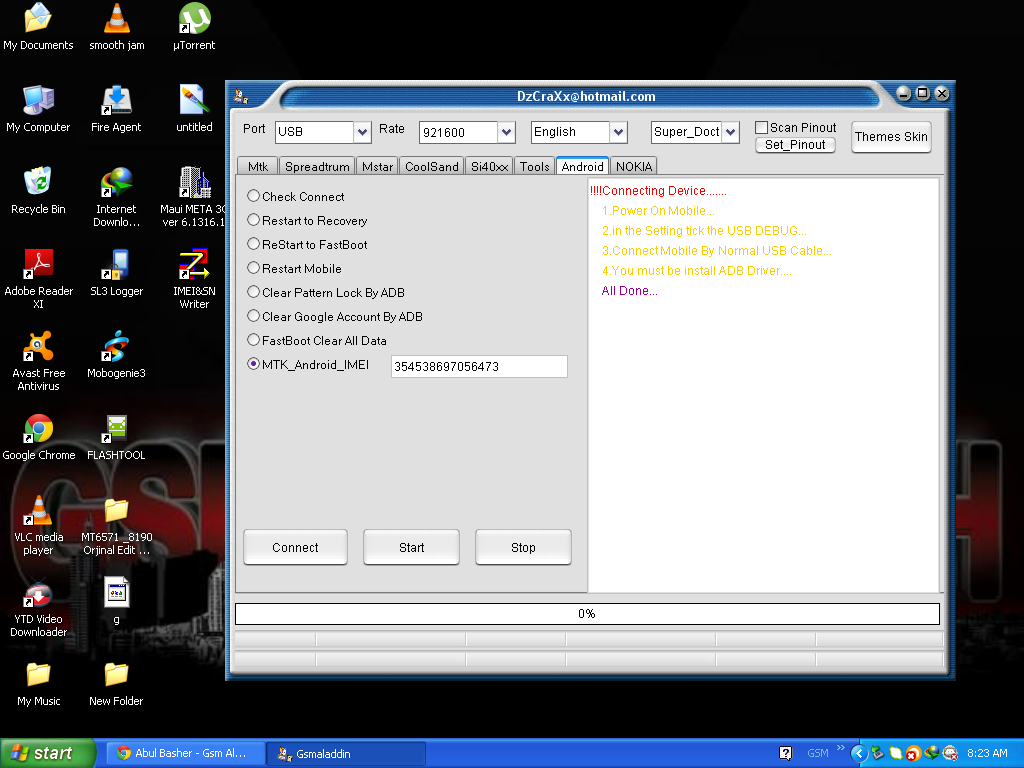Switch to the Spreadtrum tab
1024x768 pixels.
click(317, 167)
